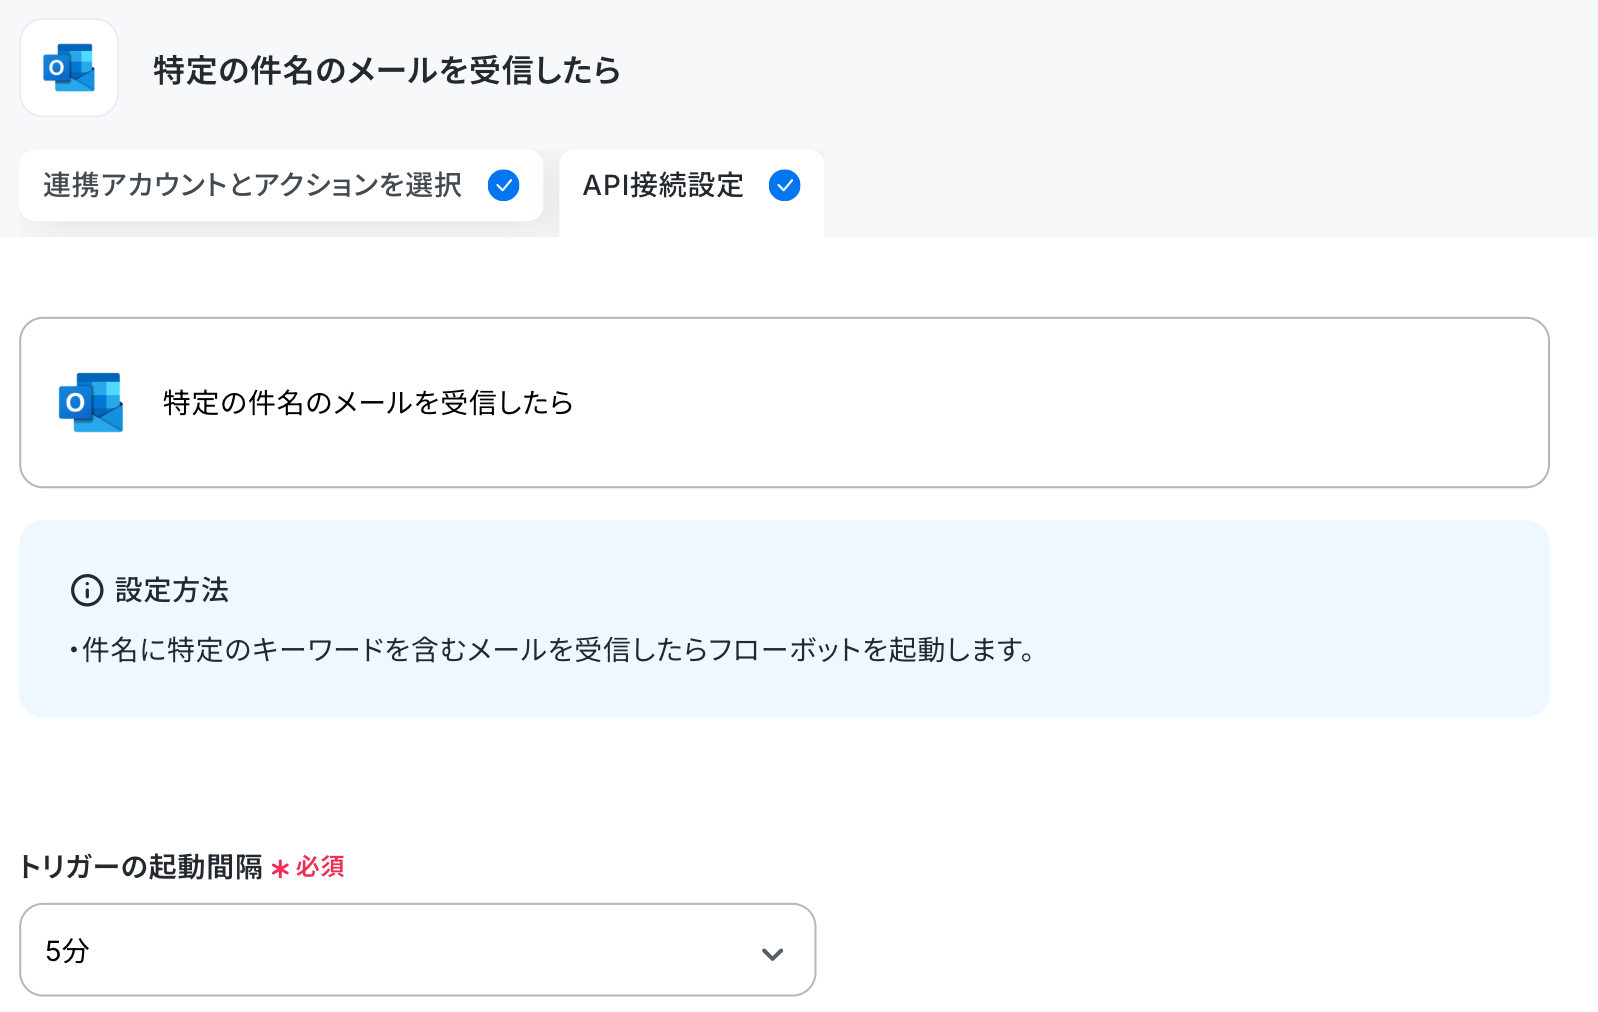Image resolution: width=1598 pixels, height=1012 pixels.
Task: Click the blue checkmark on 連携アカウントとアクションを選択
Action: [x=503, y=185]
